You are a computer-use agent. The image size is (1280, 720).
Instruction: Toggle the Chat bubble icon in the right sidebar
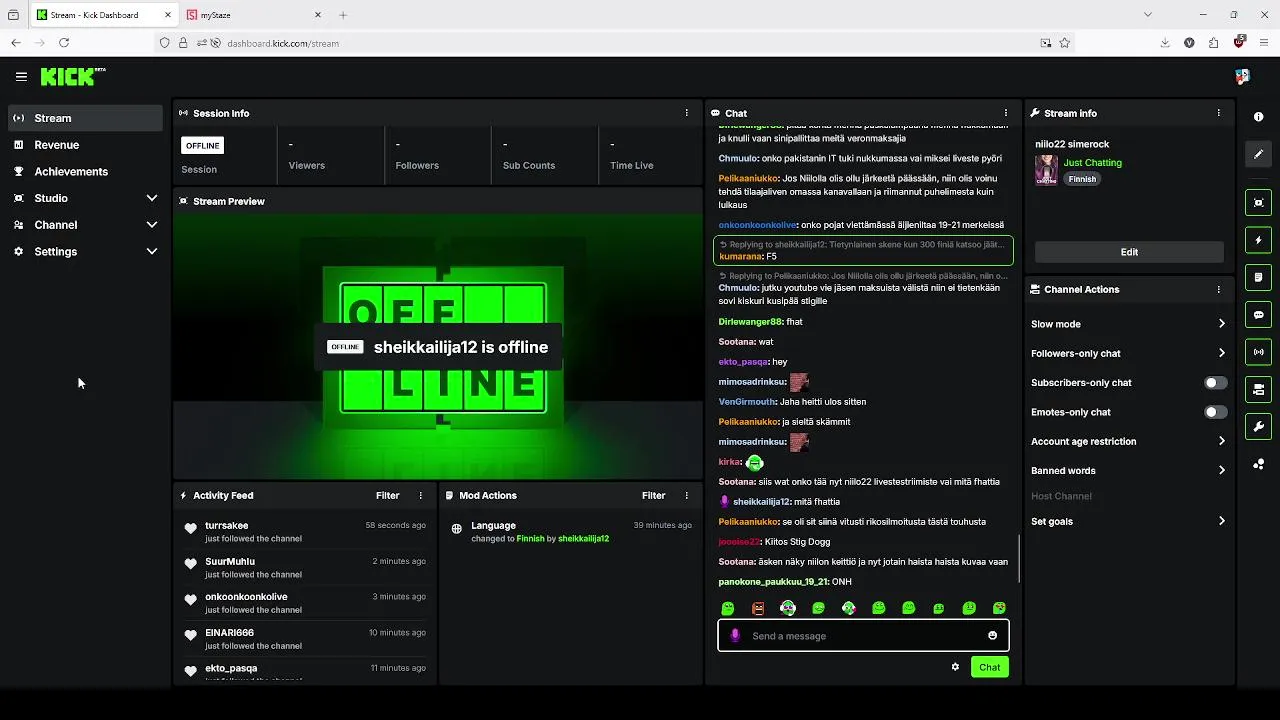(1258, 315)
